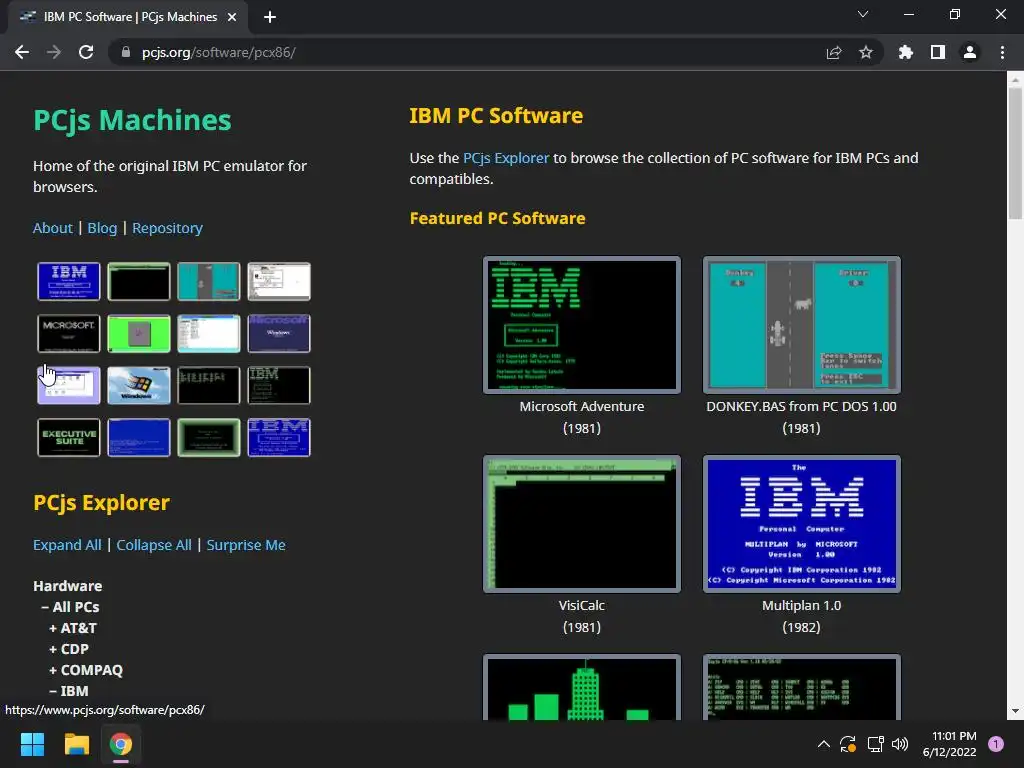Open the Chrome profile icon
Viewport: 1024px width, 768px height.
[969, 52]
